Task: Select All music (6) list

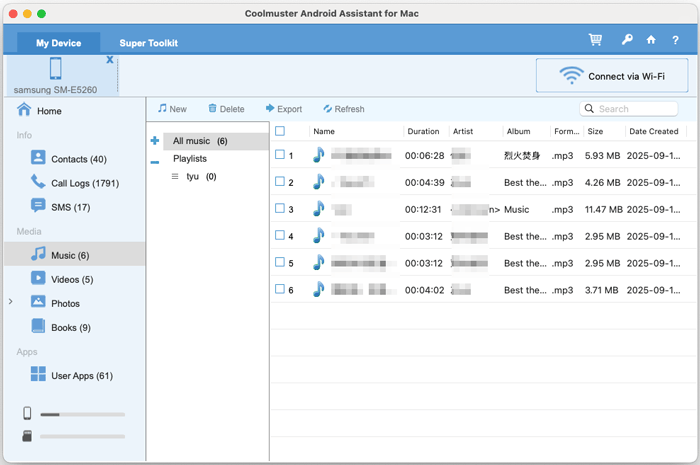Action: [216, 141]
